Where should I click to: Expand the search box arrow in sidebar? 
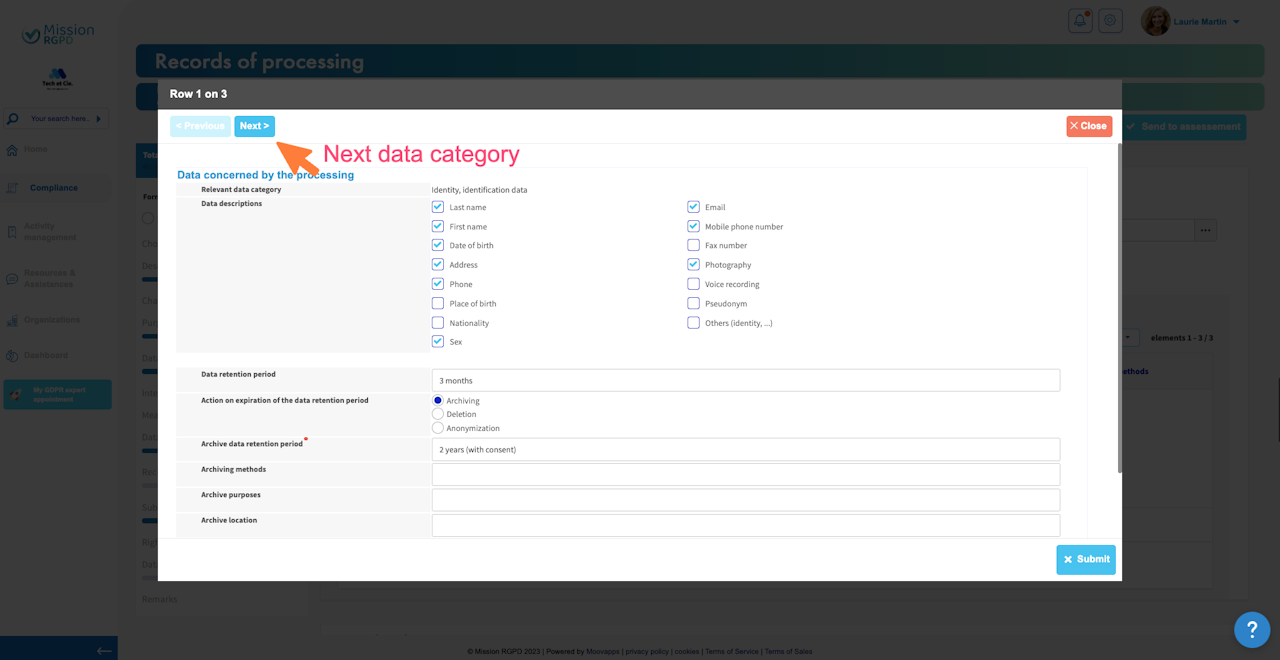[x=98, y=119]
